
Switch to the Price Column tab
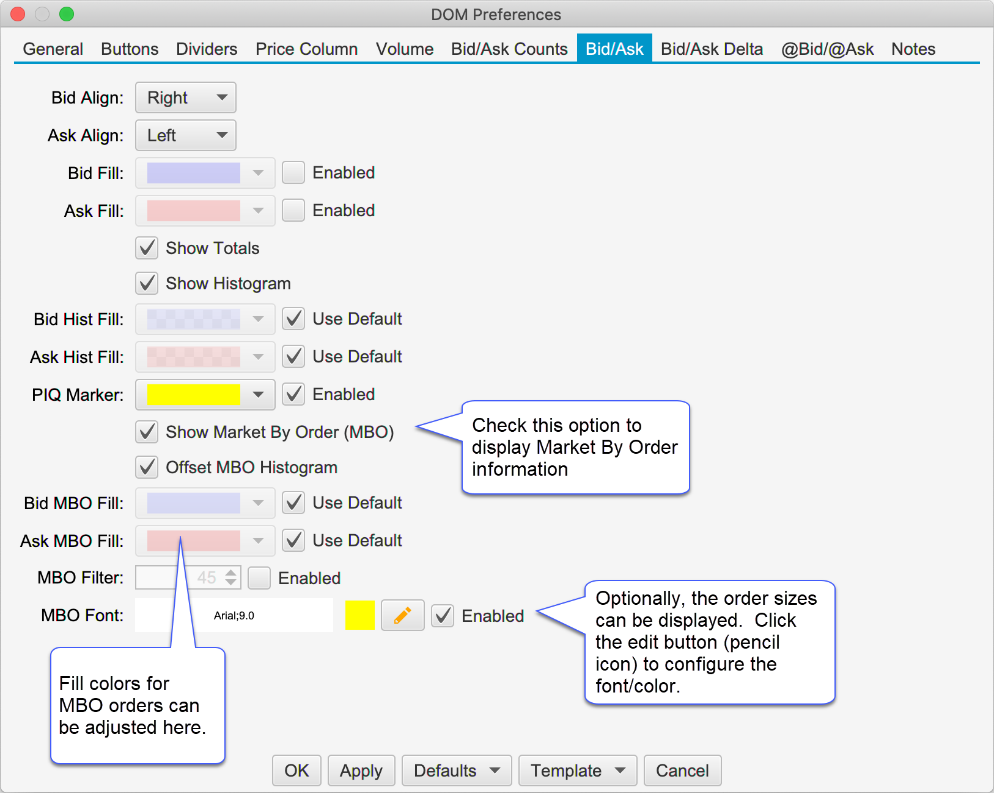point(306,49)
